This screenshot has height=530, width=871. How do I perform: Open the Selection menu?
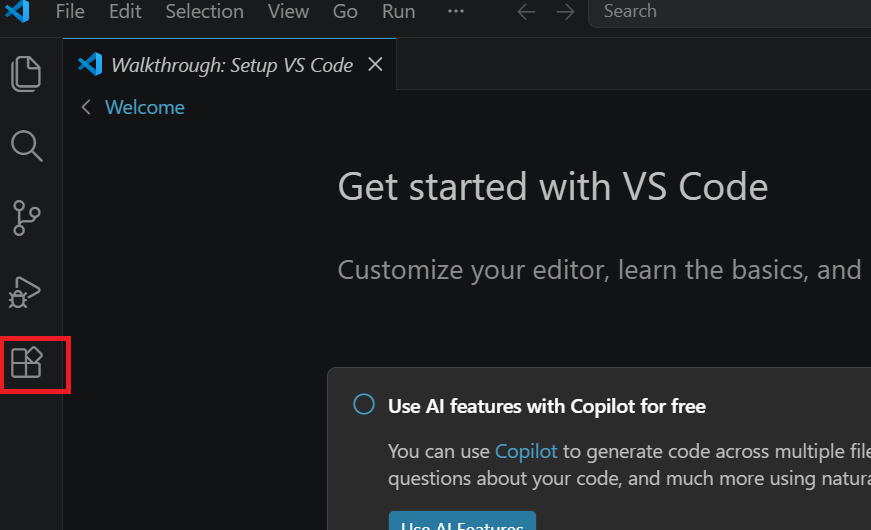pos(204,12)
